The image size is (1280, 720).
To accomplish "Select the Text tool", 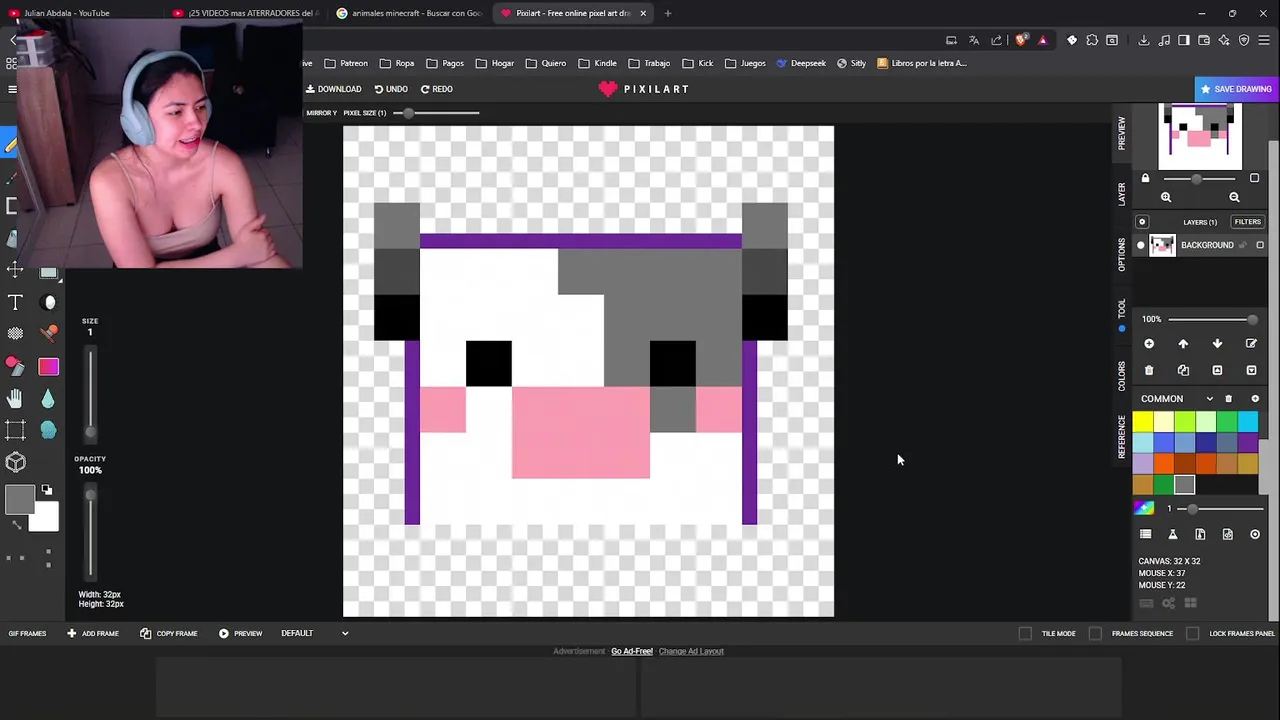I will (x=15, y=302).
